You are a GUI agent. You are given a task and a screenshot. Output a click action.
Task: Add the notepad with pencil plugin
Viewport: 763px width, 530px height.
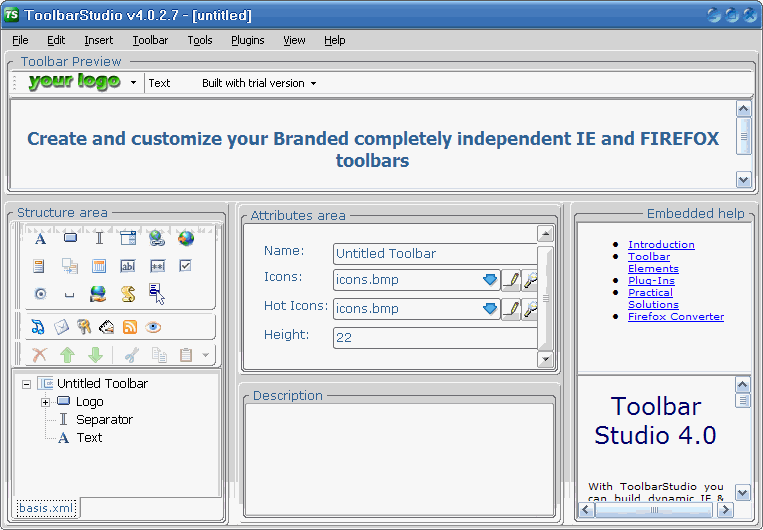pos(107,327)
